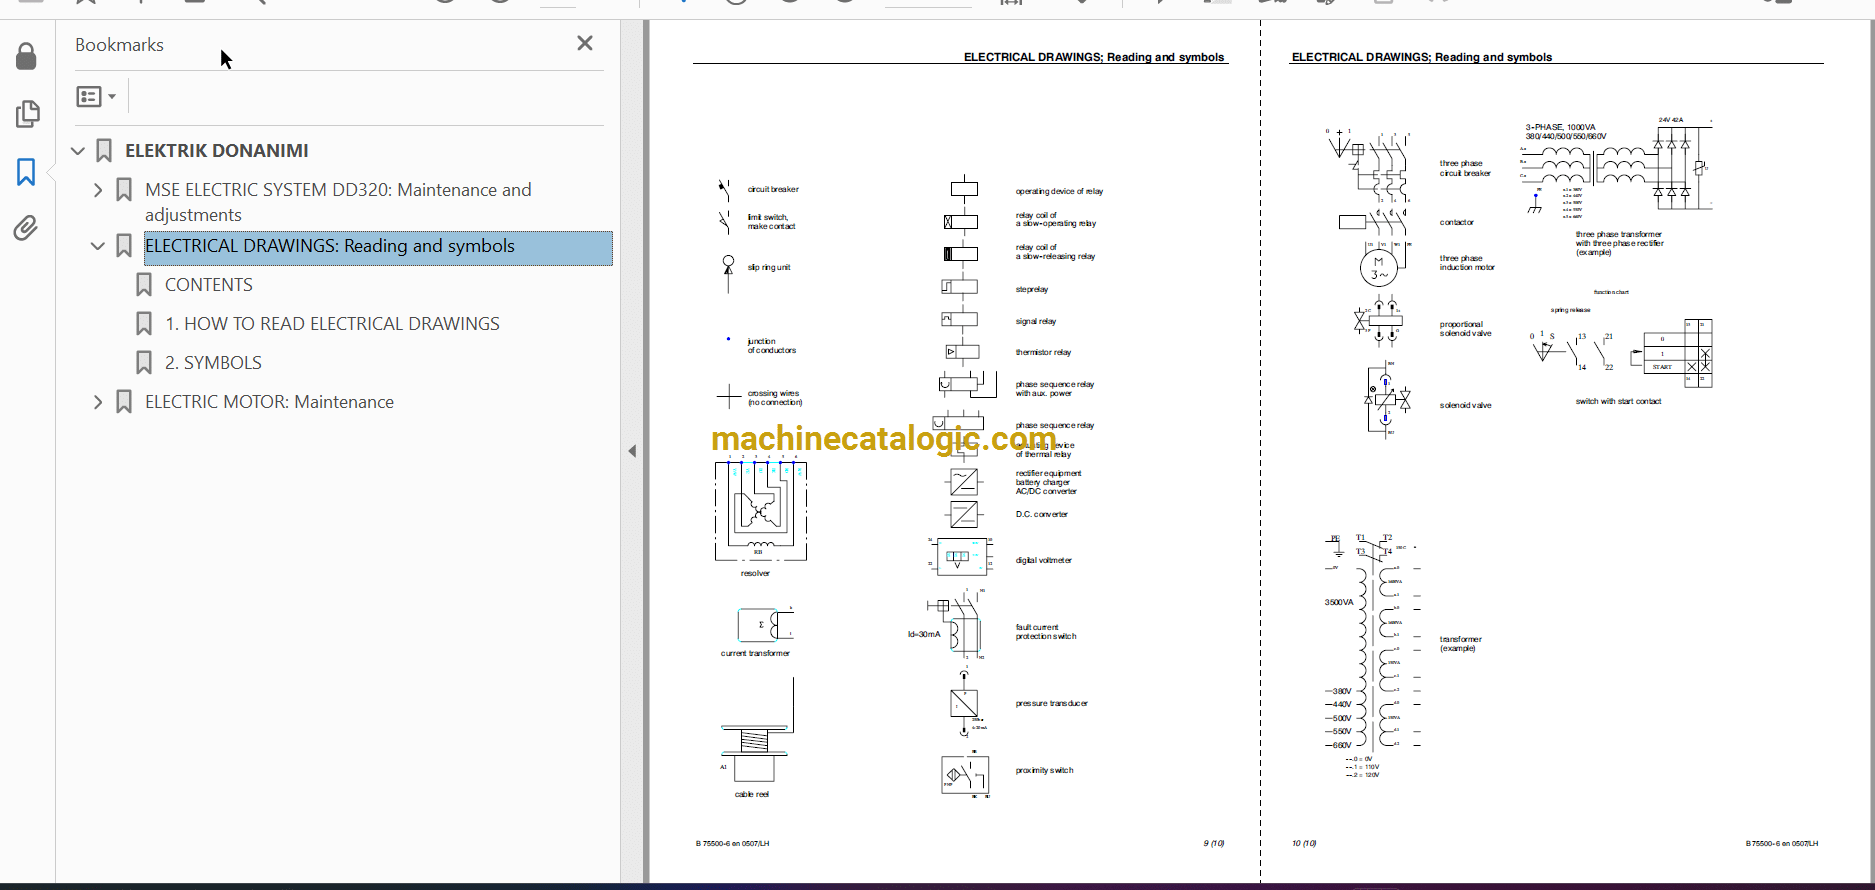Click the bookmark icon beside MSE ELECTRIC SYSTEM
This screenshot has height=890, width=1875.
(x=124, y=190)
